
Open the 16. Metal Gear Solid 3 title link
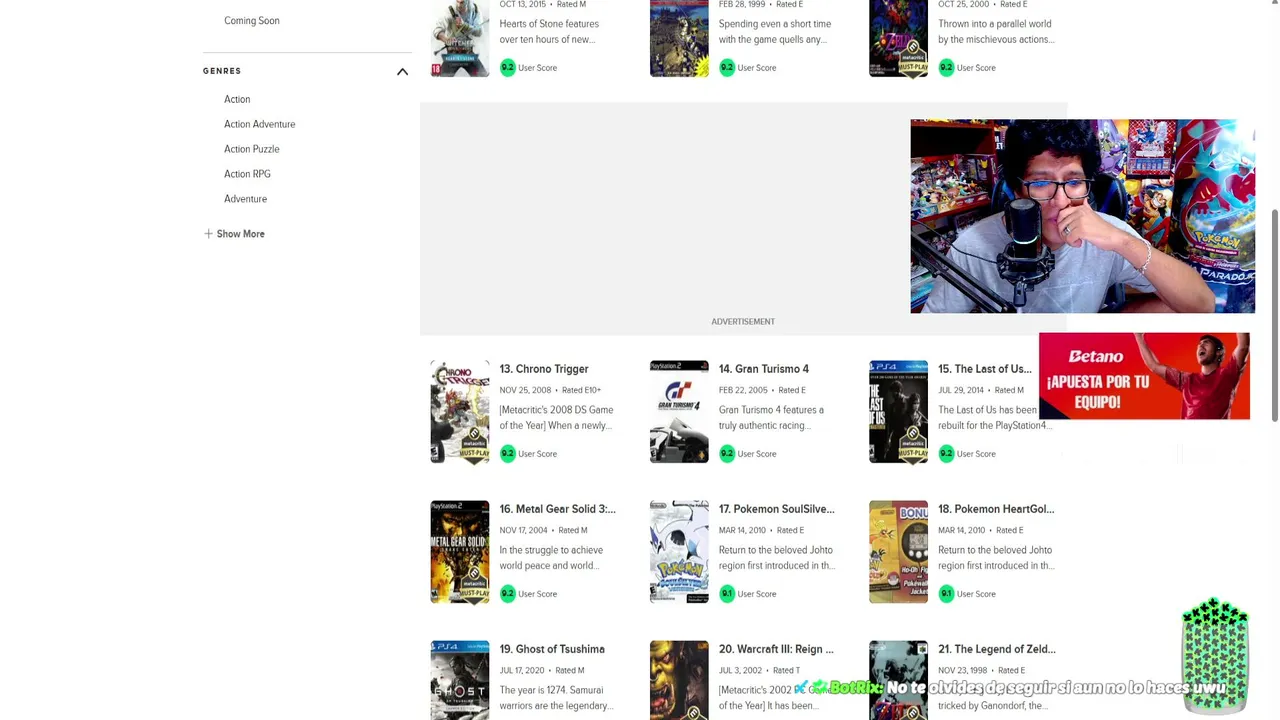click(558, 509)
